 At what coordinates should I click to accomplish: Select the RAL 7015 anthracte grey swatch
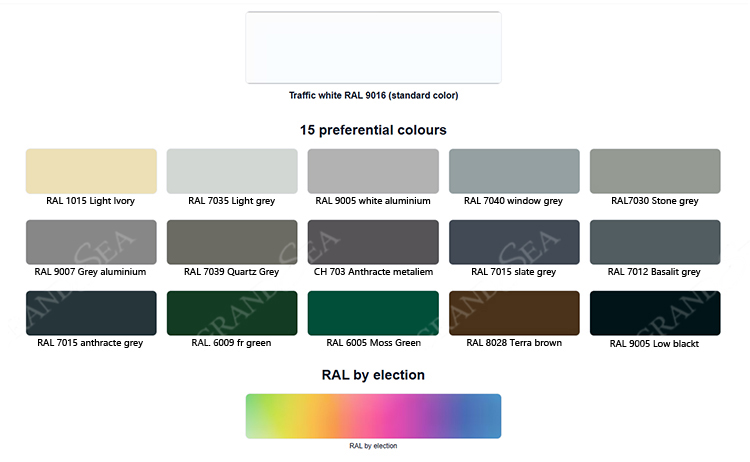(91, 313)
